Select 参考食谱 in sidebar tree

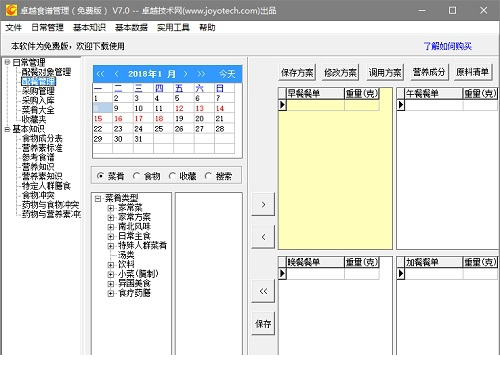point(38,157)
